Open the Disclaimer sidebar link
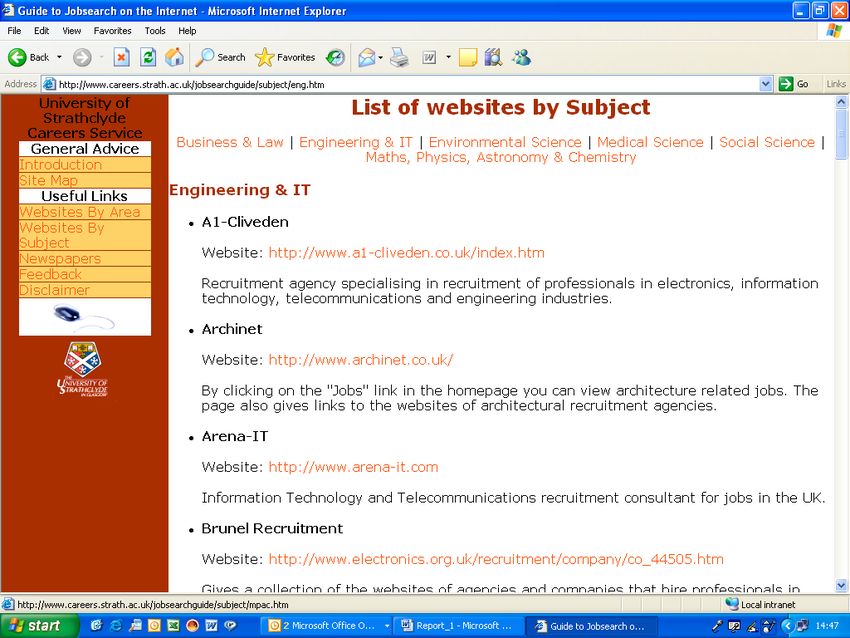This screenshot has height=638, width=850. (x=54, y=290)
